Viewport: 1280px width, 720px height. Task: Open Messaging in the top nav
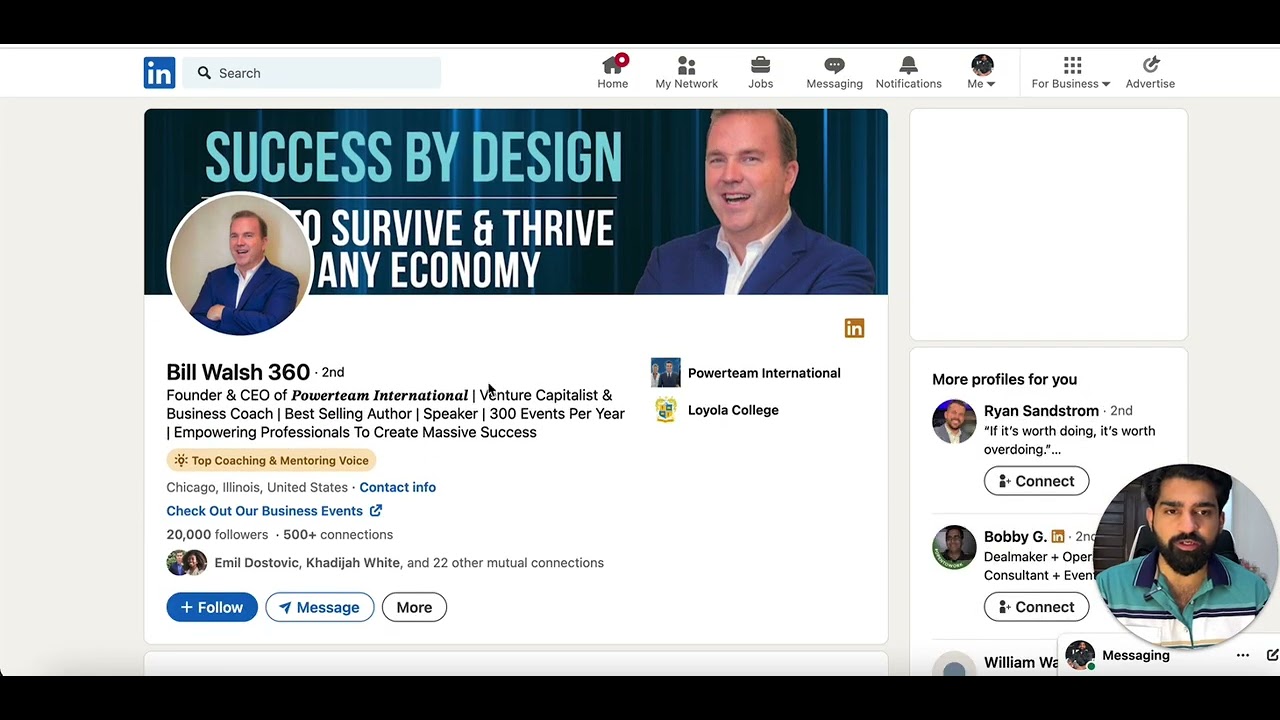click(834, 72)
